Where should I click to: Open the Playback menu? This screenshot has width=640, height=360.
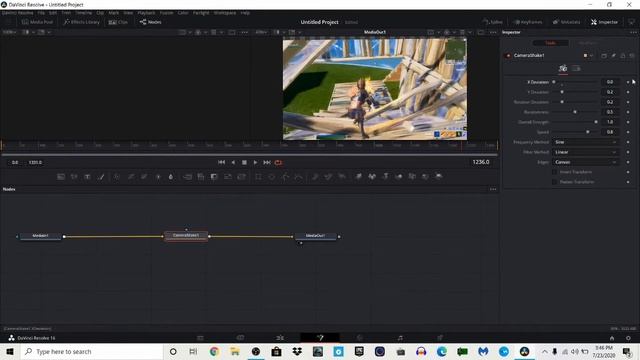(x=146, y=13)
